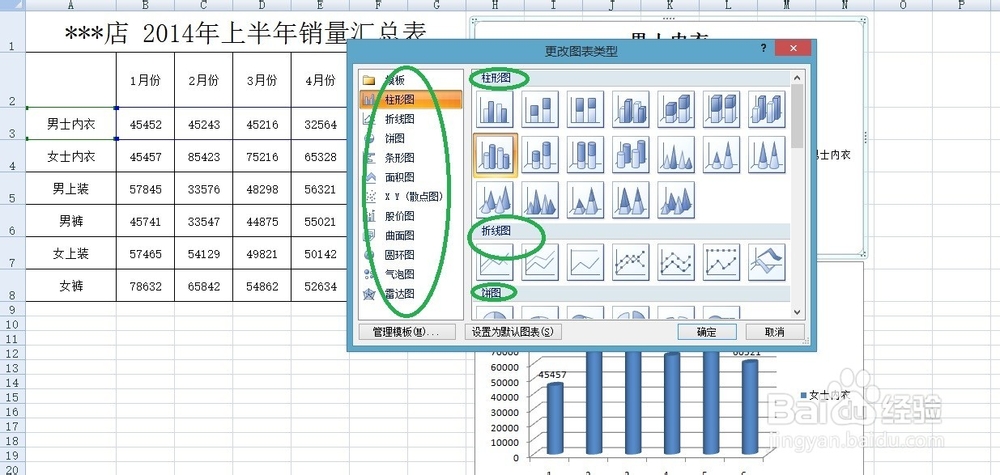Select the 100% Stacked Pyramid chart
Viewport: 1000px width, 475px height.
coord(631,200)
